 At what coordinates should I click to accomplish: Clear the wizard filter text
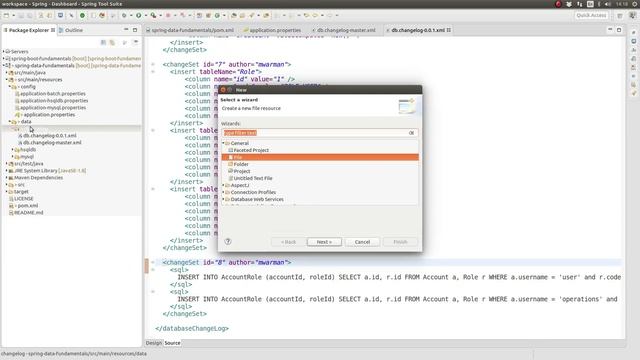click(411, 133)
